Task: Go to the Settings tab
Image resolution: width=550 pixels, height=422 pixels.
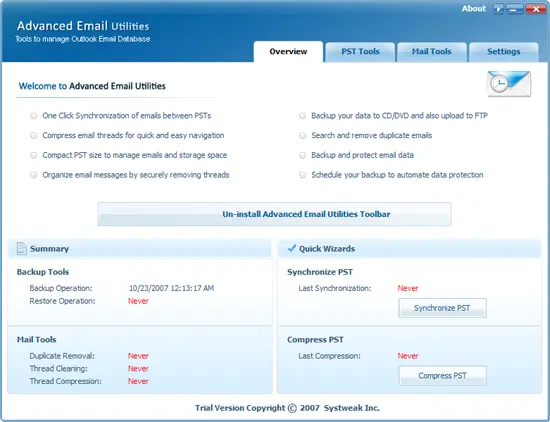Action: 504,52
